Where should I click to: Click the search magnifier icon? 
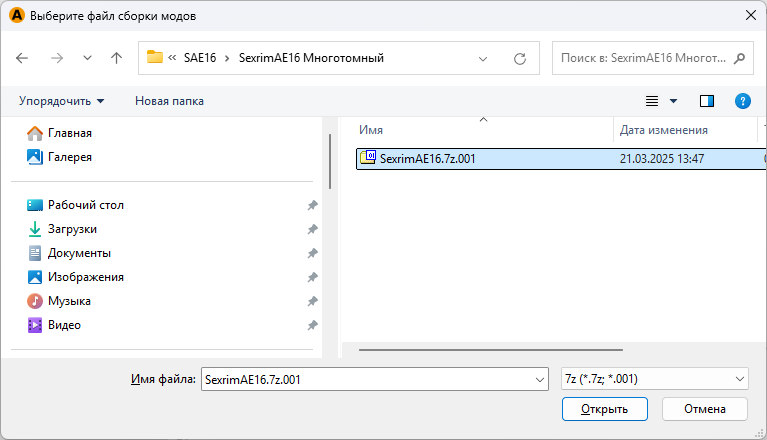(740, 58)
